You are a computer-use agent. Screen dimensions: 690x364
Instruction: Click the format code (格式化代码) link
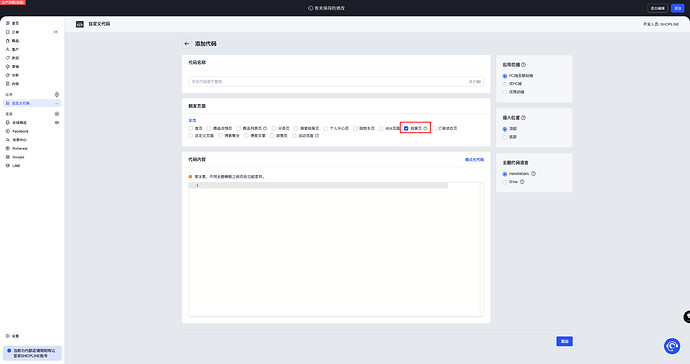(x=474, y=160)
